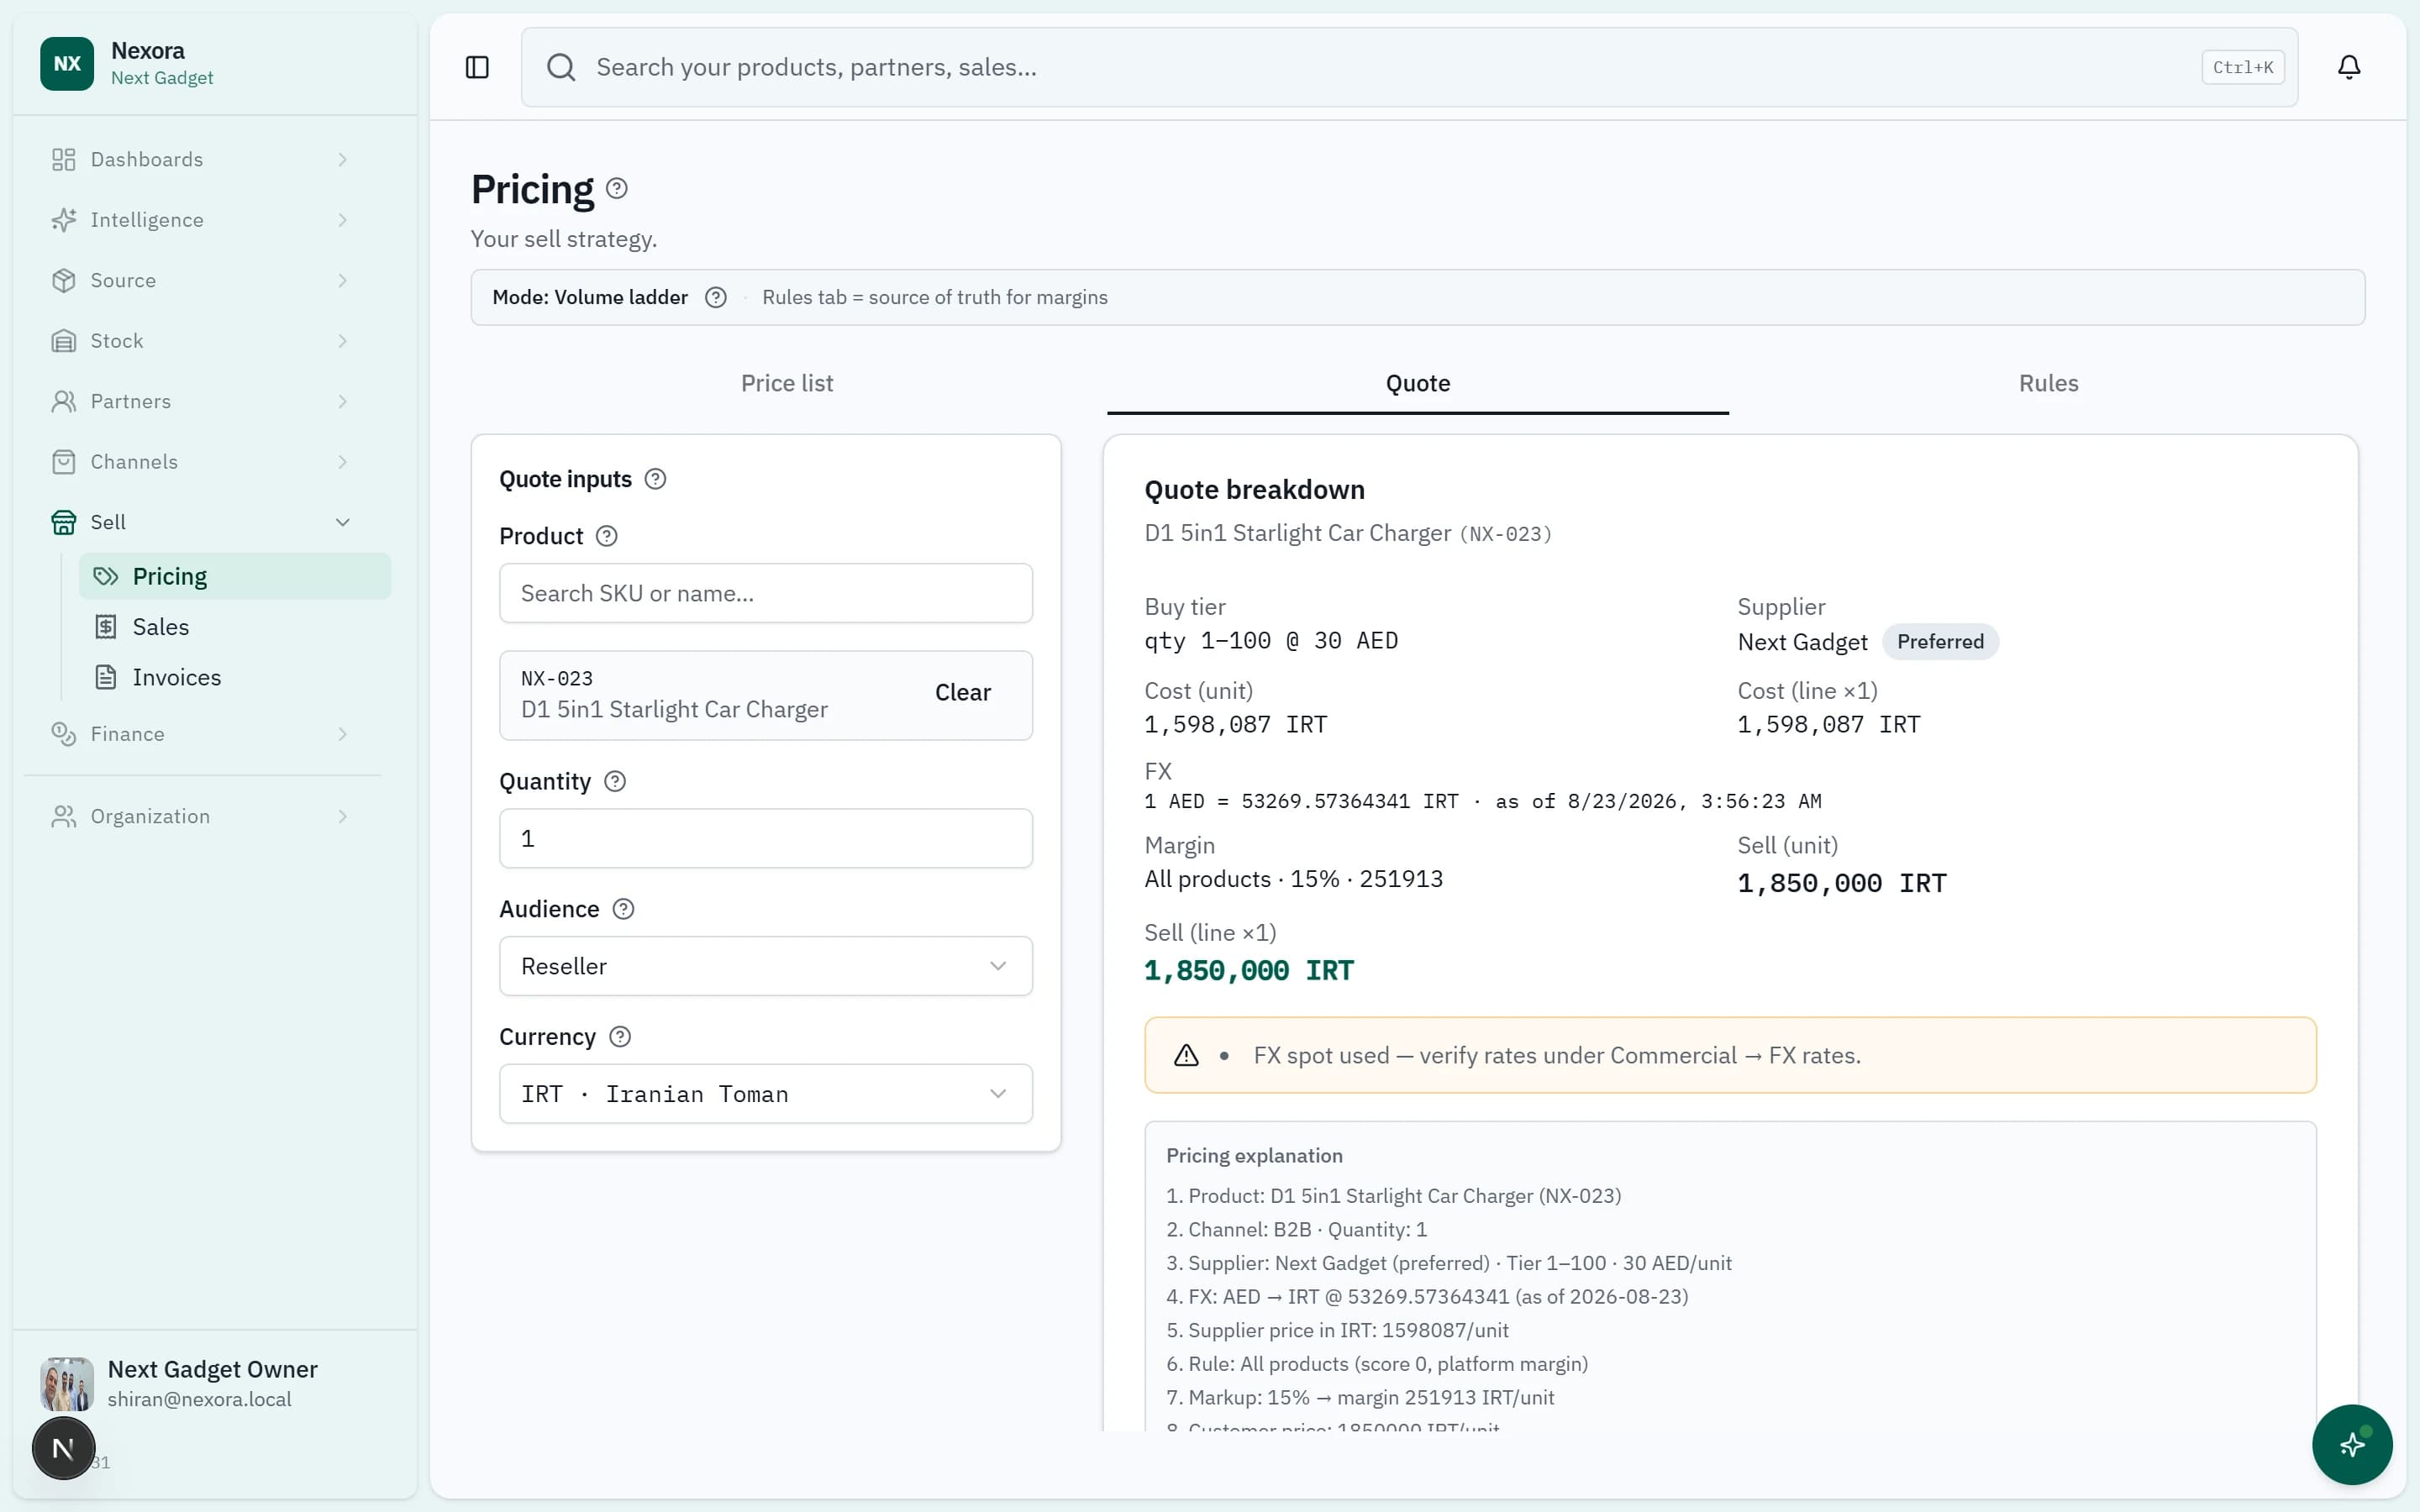Screen dimensions: 2420x1512
Task: Switch to the Rules tab
Action: coord(2048,383)
